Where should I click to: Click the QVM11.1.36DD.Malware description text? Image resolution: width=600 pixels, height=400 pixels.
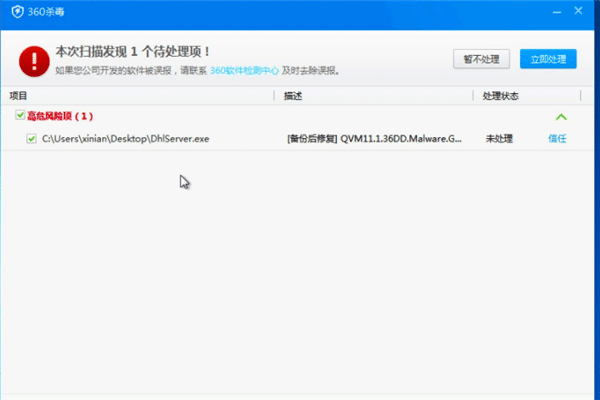point(401,138)
